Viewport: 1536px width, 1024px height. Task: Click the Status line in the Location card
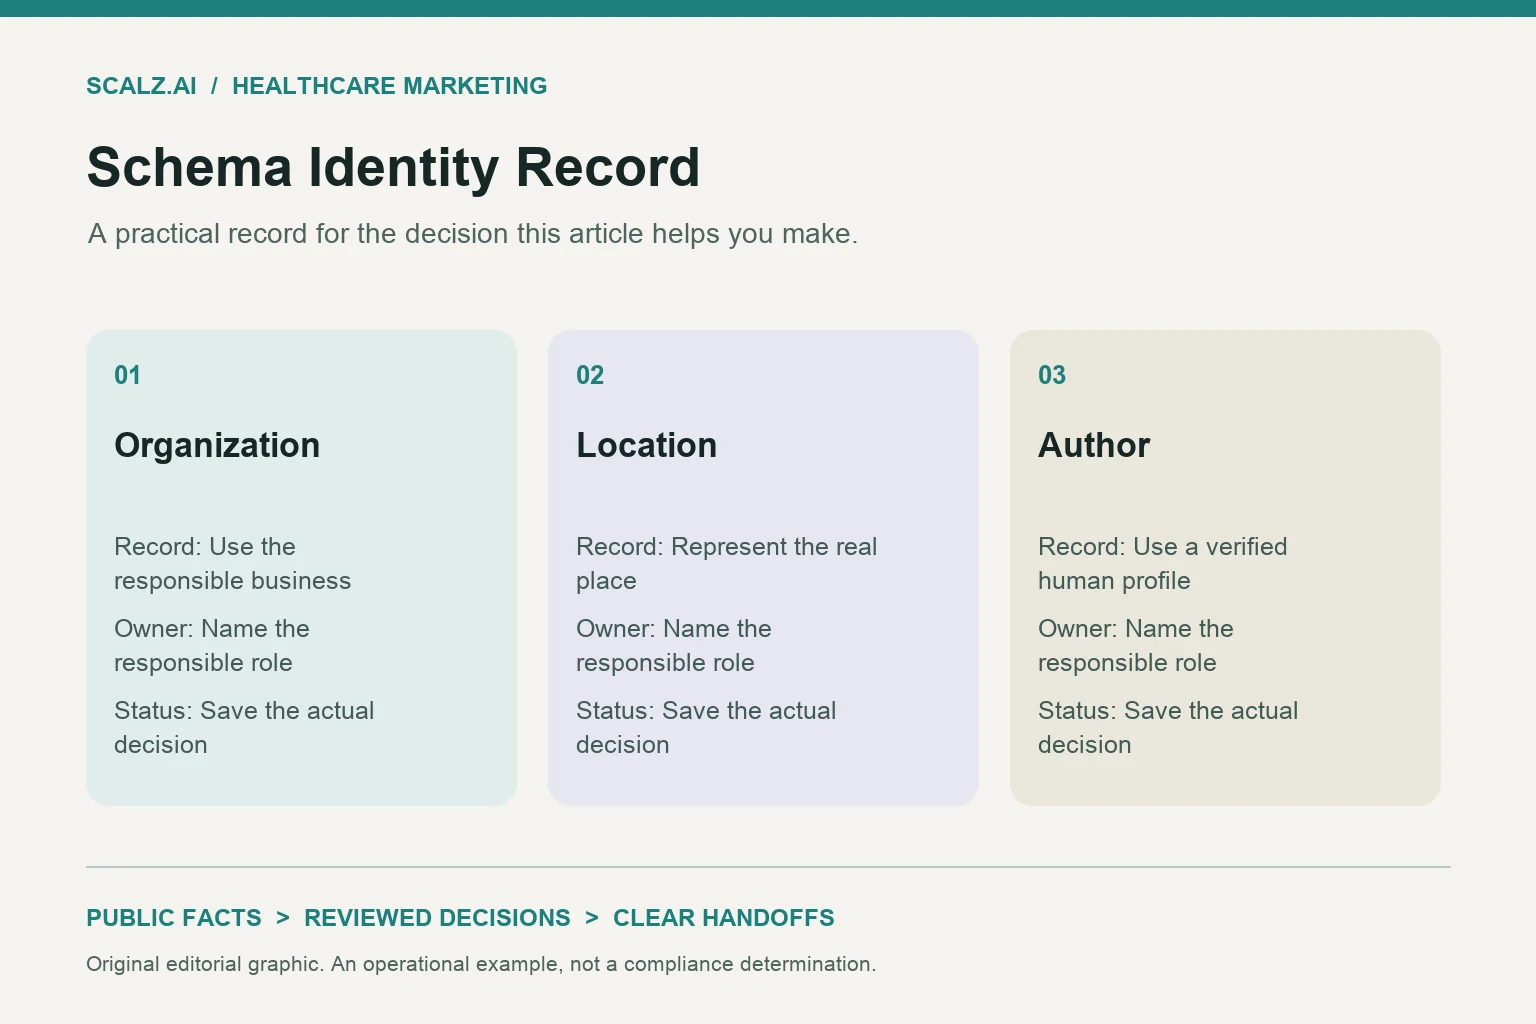(x=706, y=728)
